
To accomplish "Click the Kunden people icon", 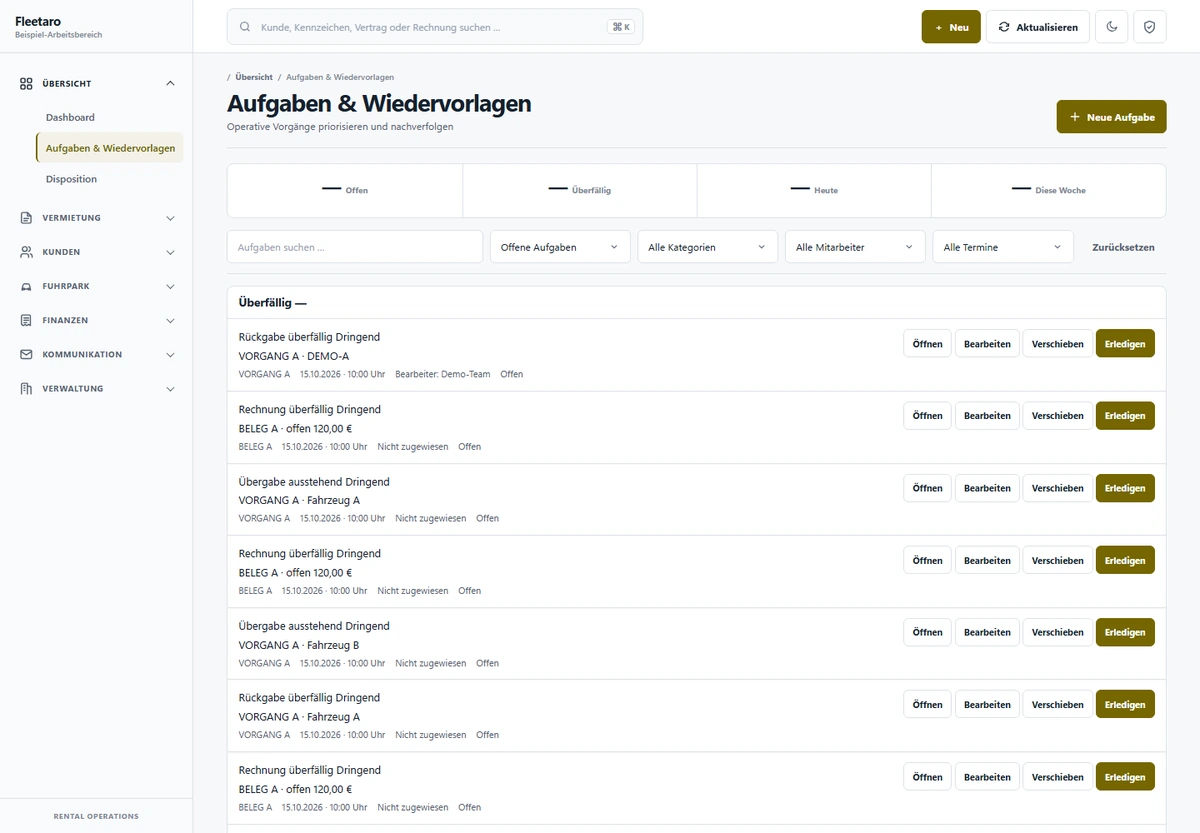I will pos(26,252).
